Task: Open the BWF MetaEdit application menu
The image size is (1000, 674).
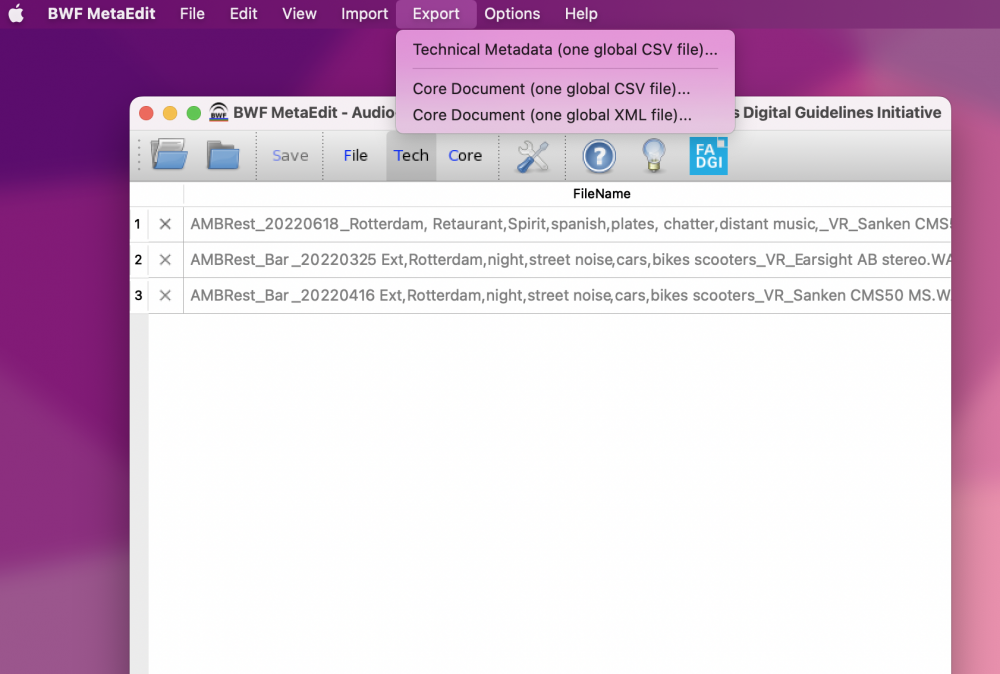Action: point(101,13)
